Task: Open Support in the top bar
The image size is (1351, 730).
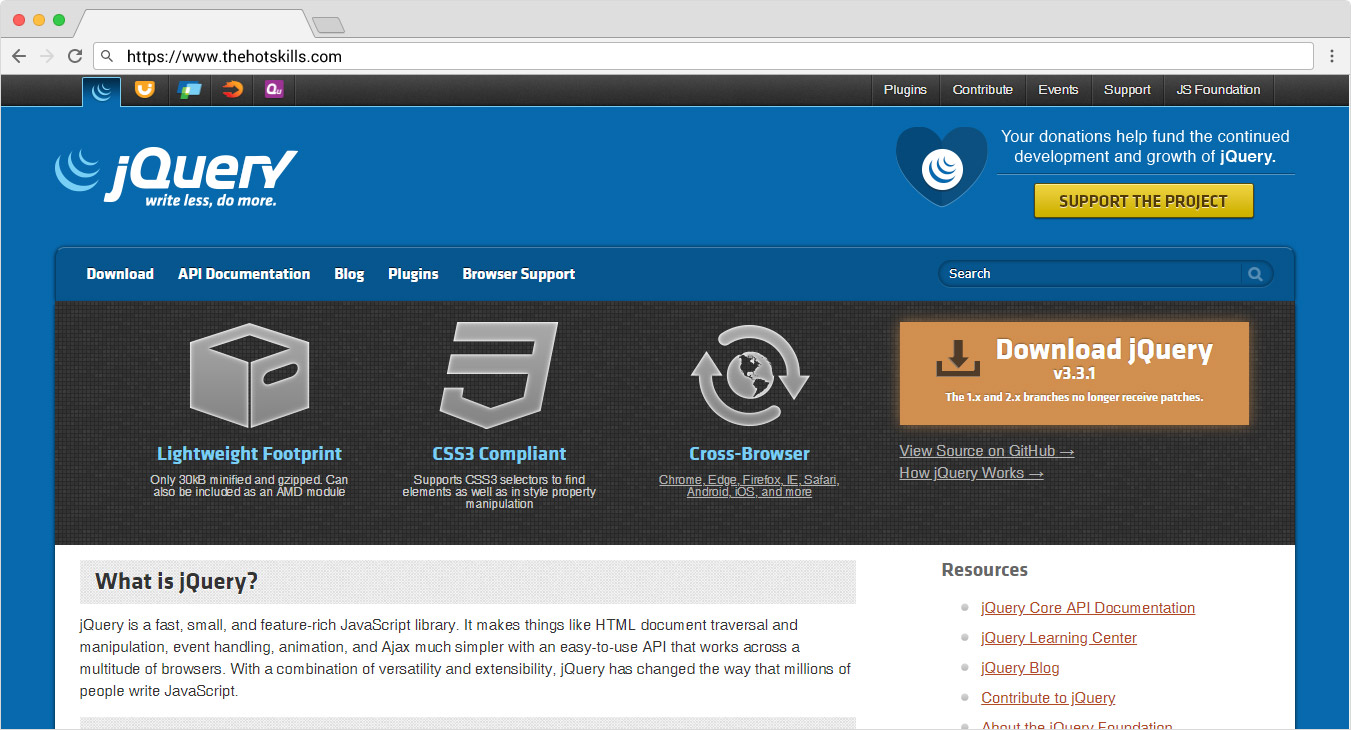Action: [x=1127, y=90]
